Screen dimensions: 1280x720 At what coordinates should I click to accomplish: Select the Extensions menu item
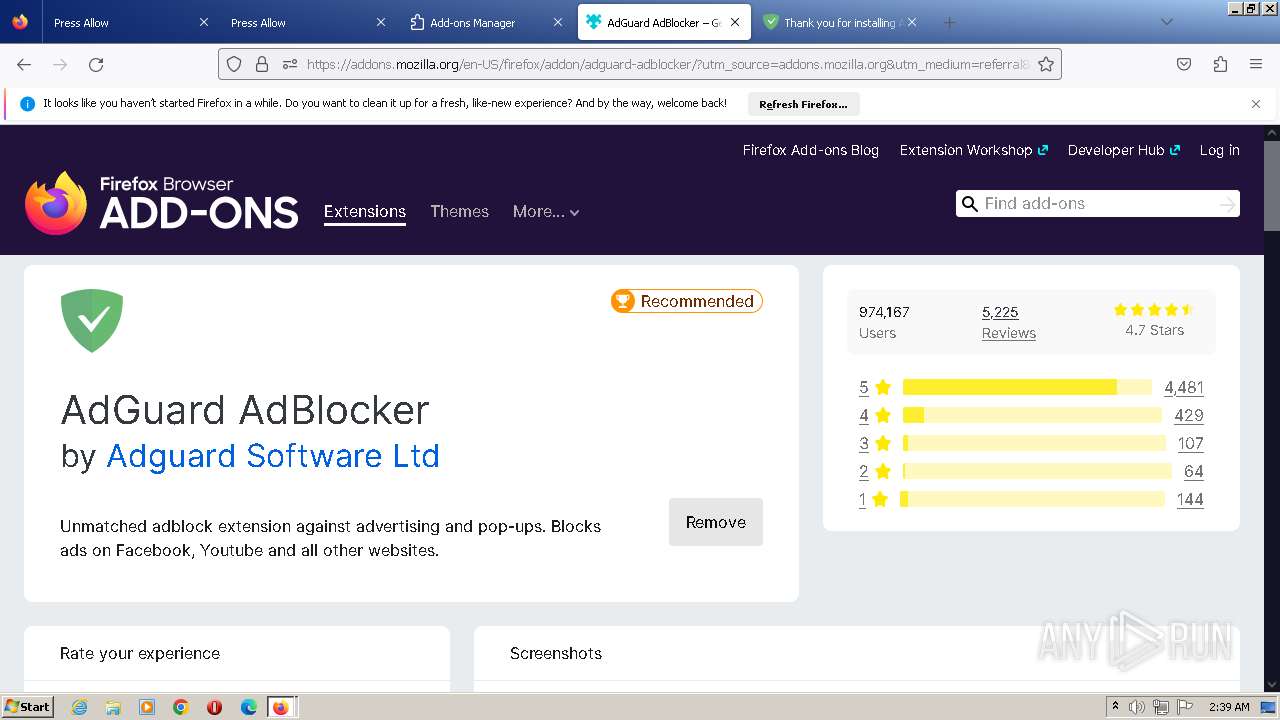point(365,211)
